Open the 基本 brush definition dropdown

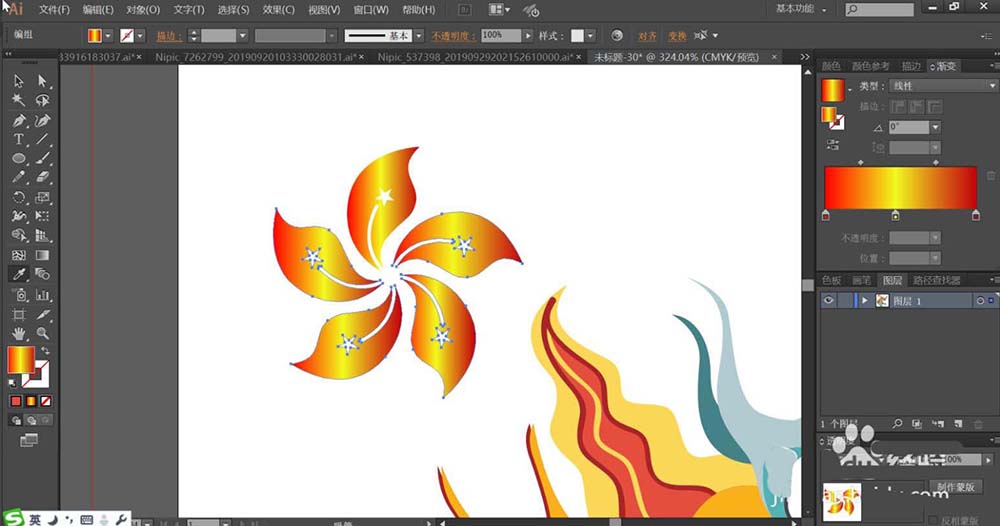419,36
